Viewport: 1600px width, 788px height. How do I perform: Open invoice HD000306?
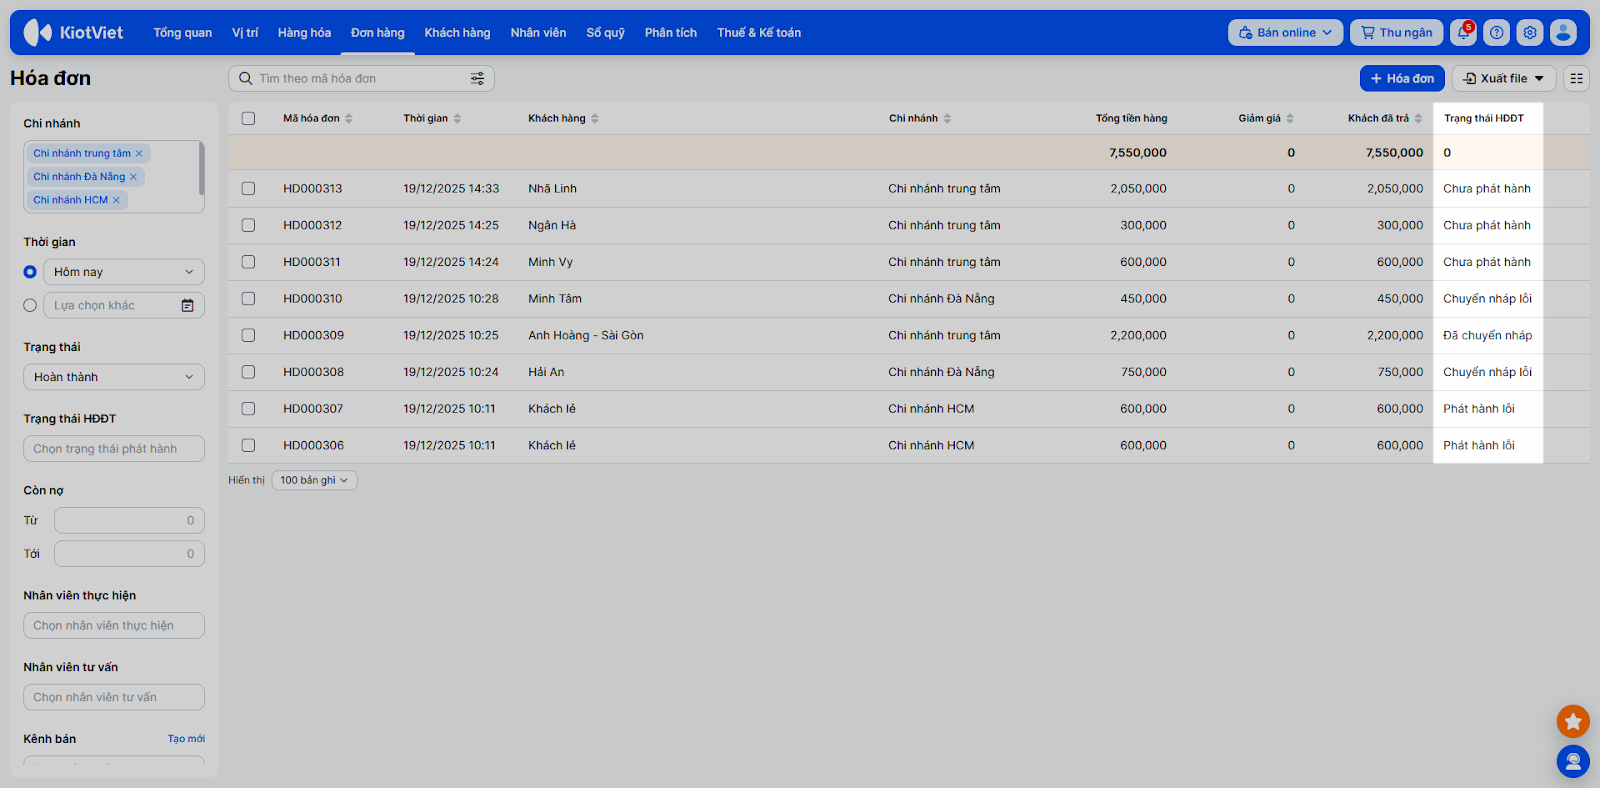point(313,445)
